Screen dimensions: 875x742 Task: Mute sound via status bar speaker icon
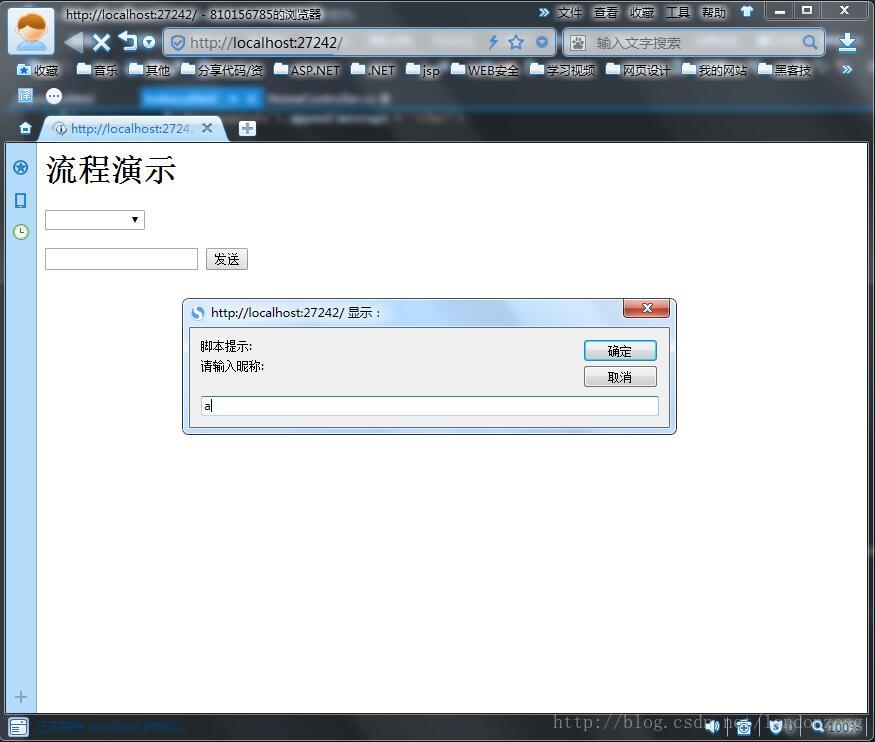coord(712,727)
